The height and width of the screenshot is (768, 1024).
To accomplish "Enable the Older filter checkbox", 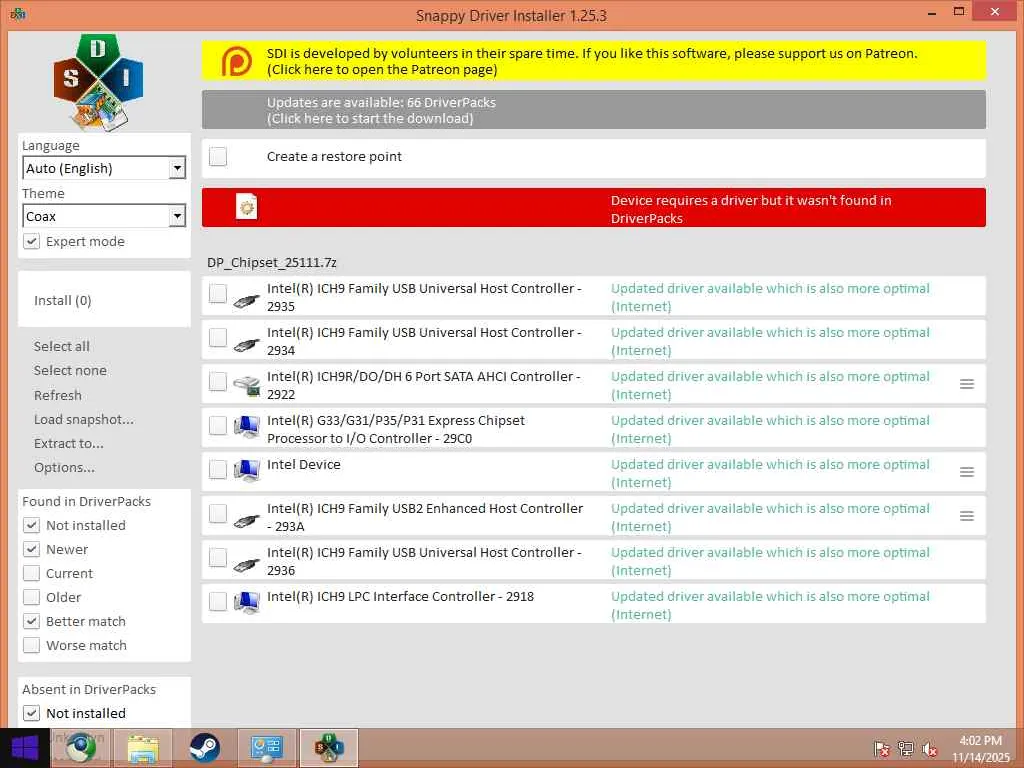I will tap(31, 597).
